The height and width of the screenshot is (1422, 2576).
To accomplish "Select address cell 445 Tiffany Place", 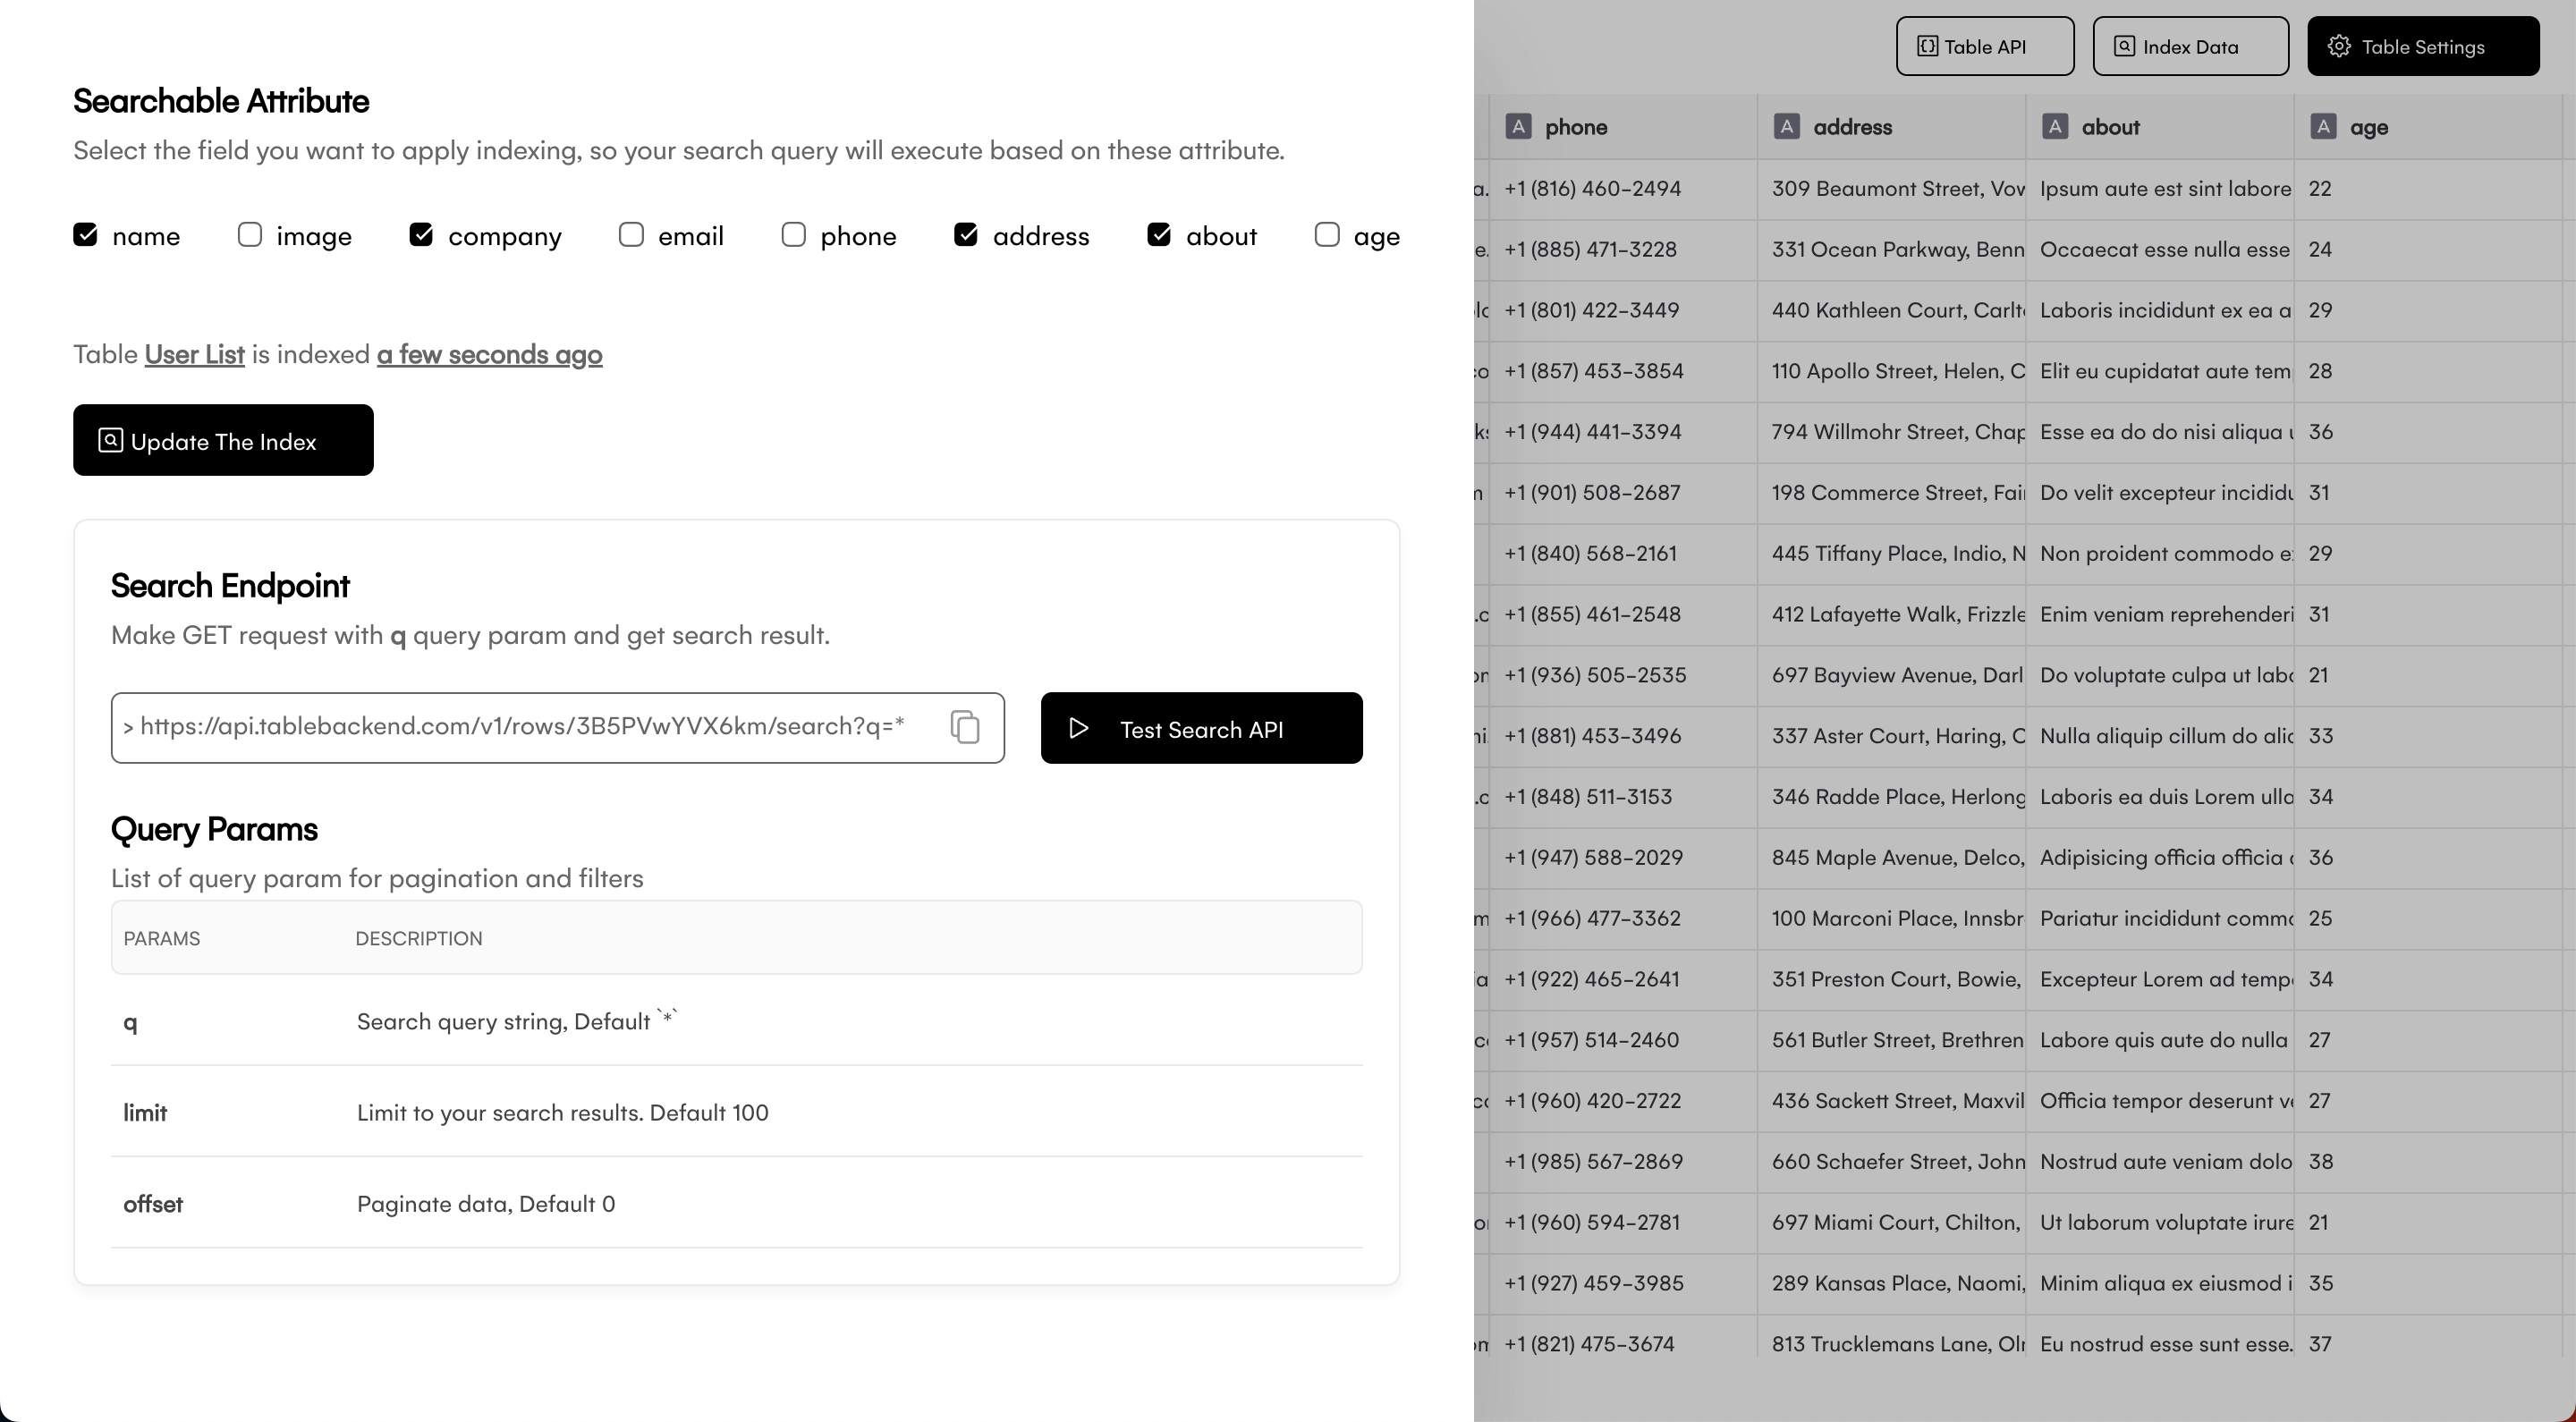I will pyautogui.click(x=1891, y=553).
